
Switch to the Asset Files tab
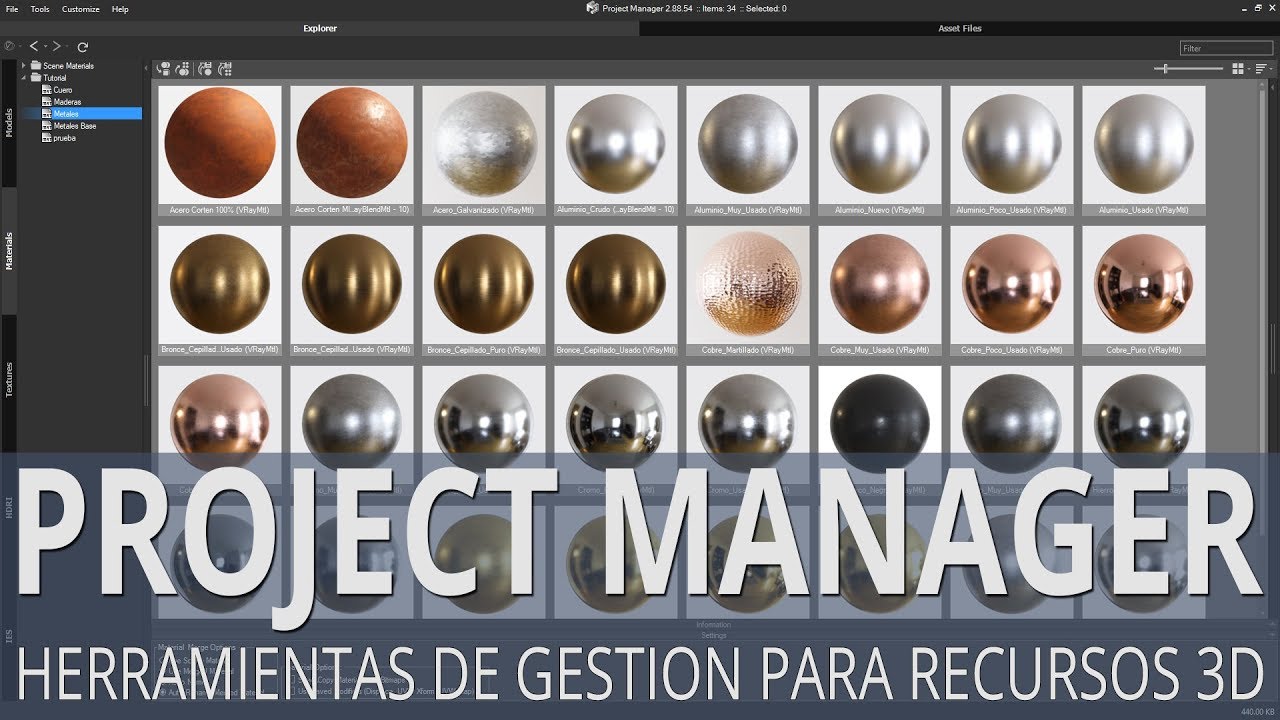[960, 28]
